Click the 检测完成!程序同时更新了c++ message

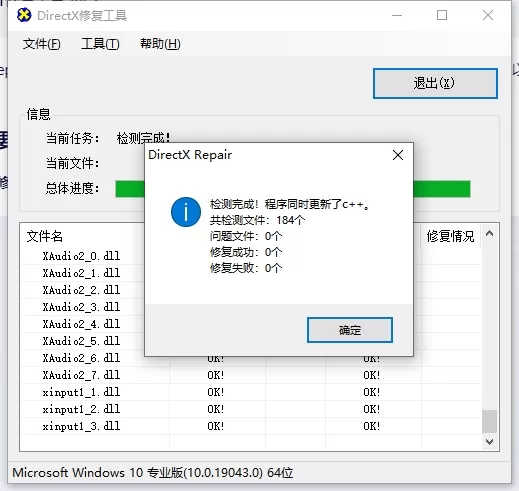pyautogui.click(x=290, y=204)
